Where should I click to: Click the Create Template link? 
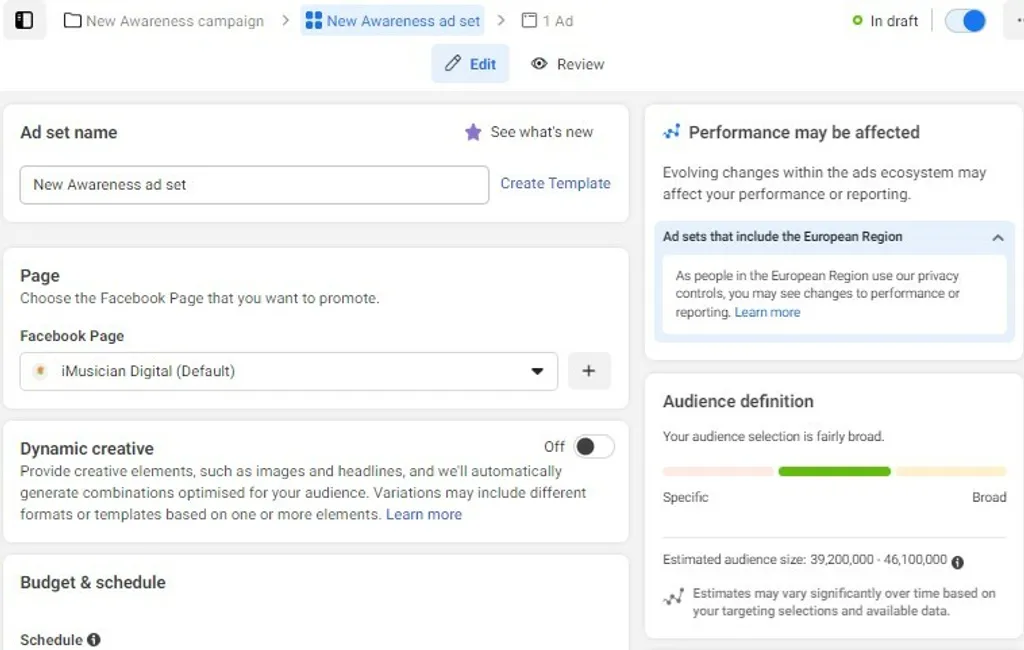click(555, 183)
